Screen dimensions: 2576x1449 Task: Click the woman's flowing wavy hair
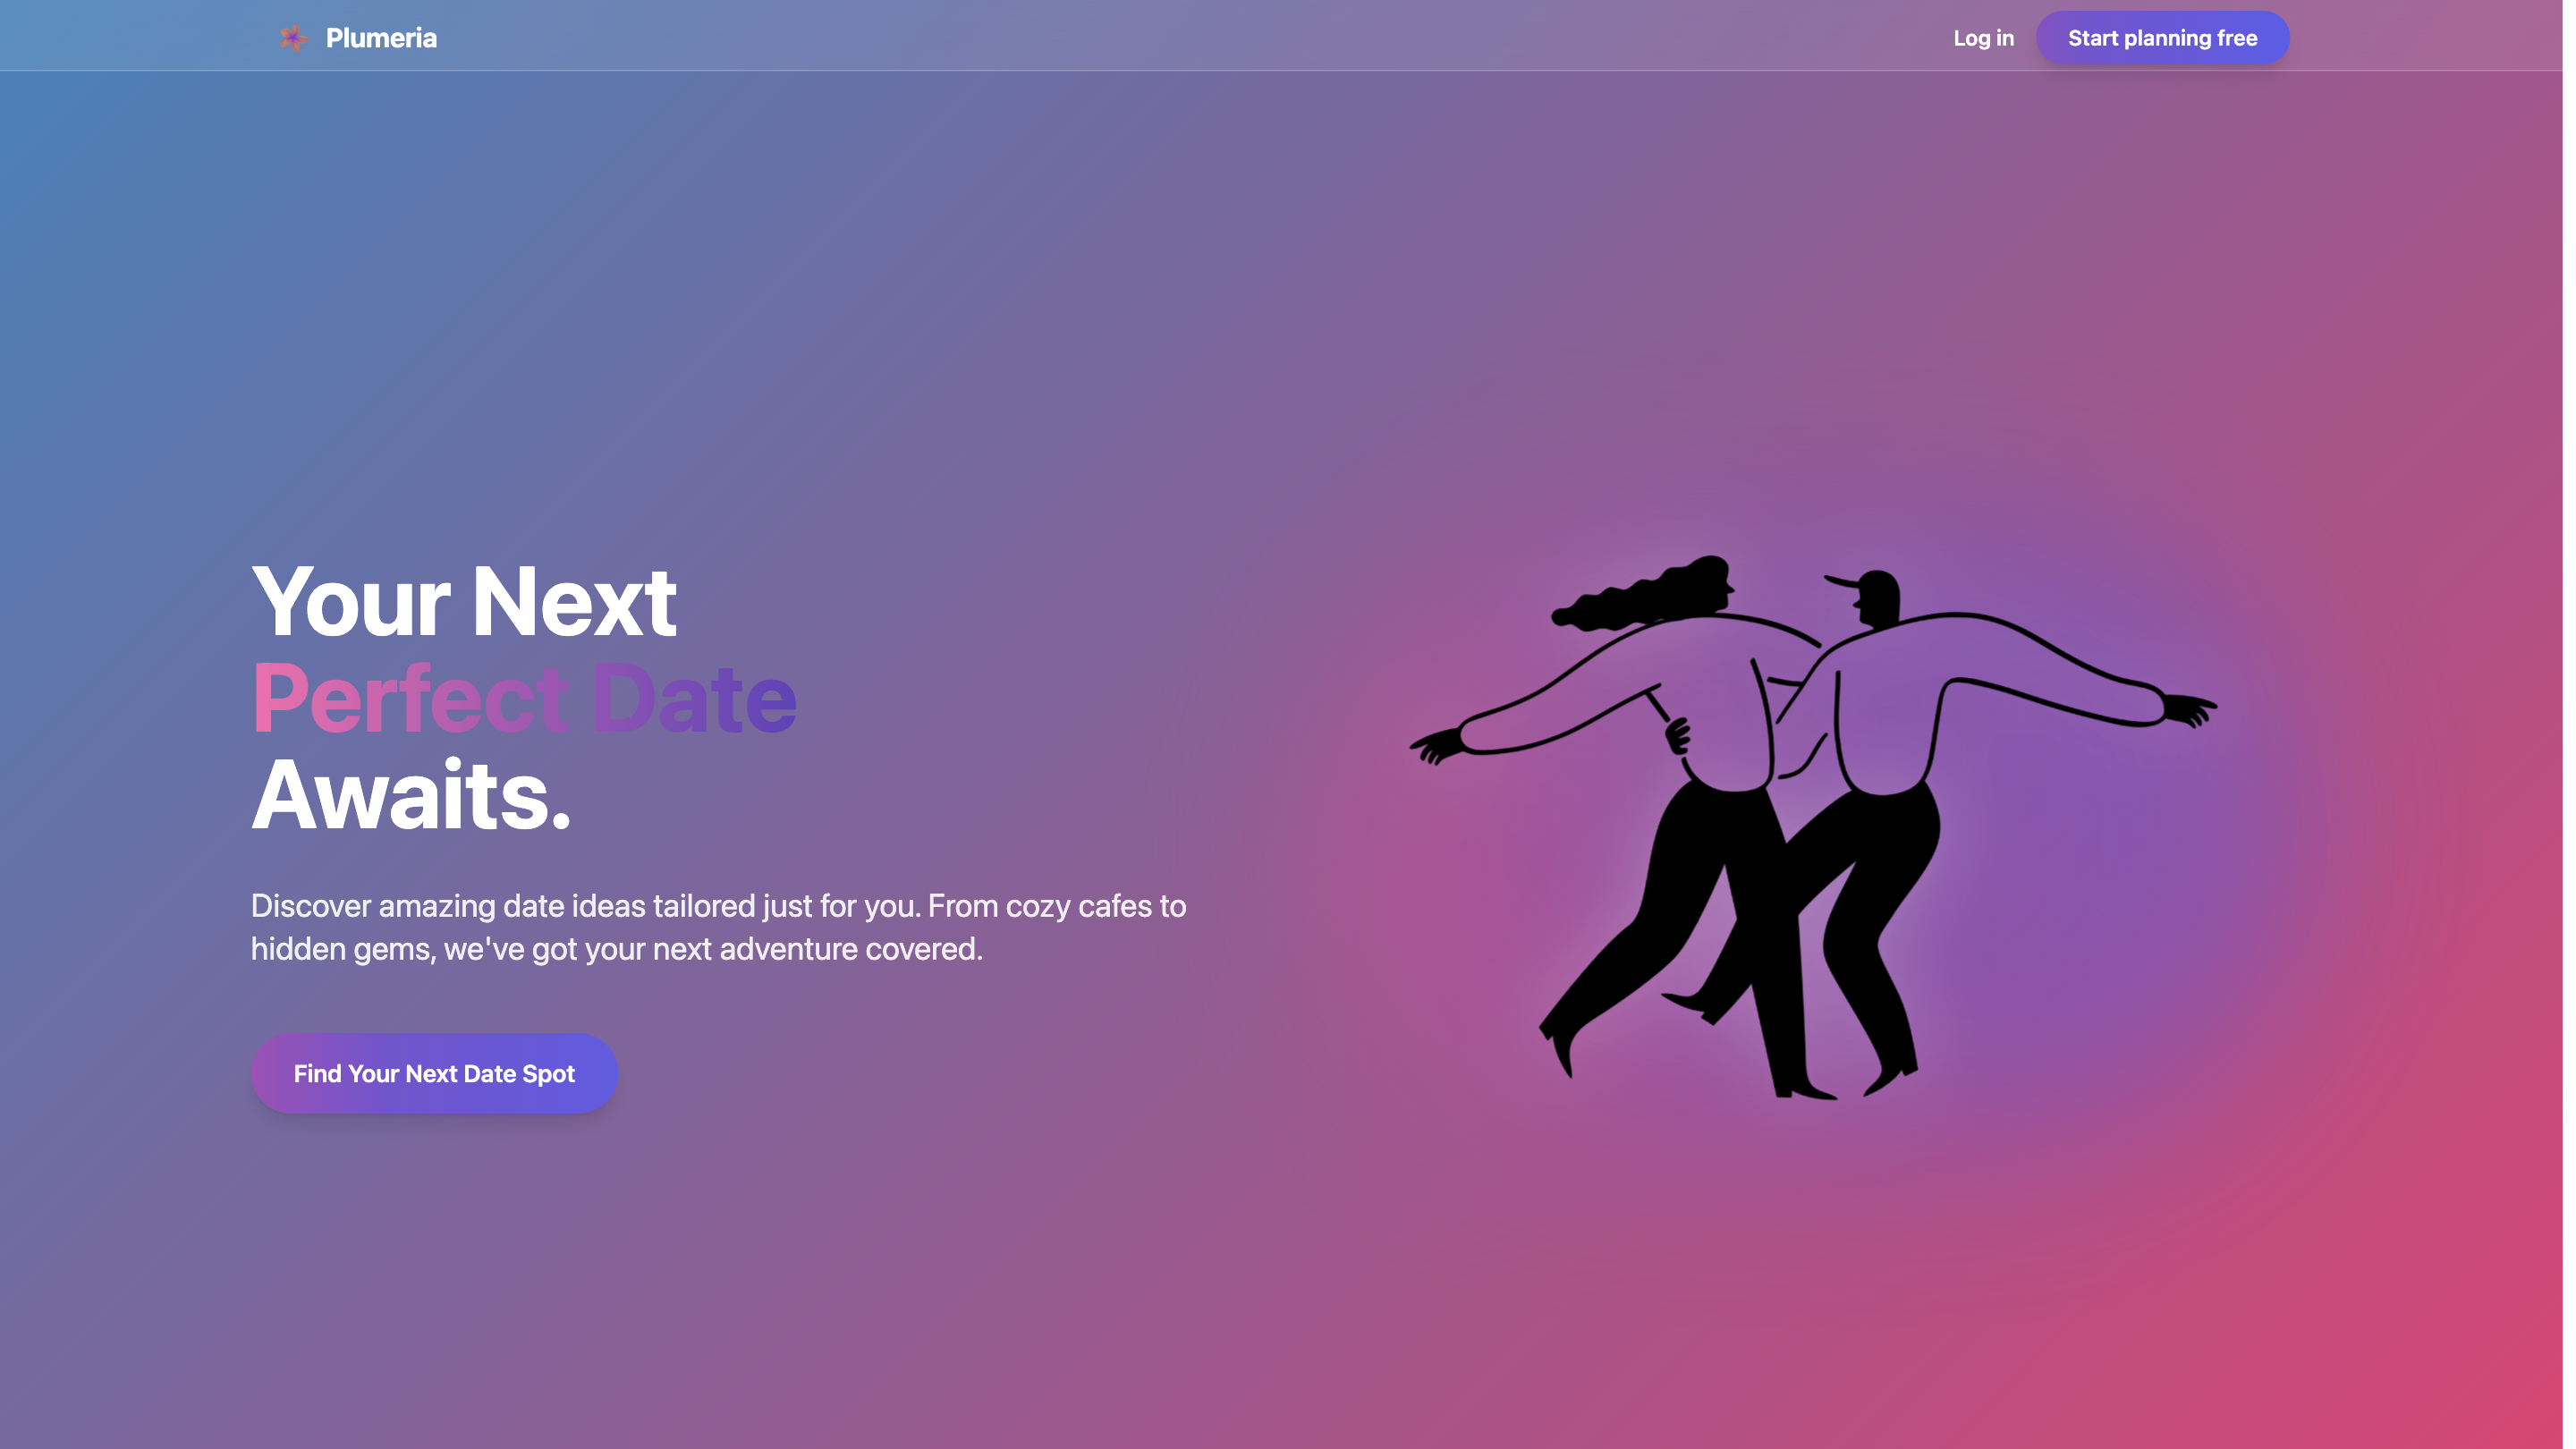[x=1620, y=600]
